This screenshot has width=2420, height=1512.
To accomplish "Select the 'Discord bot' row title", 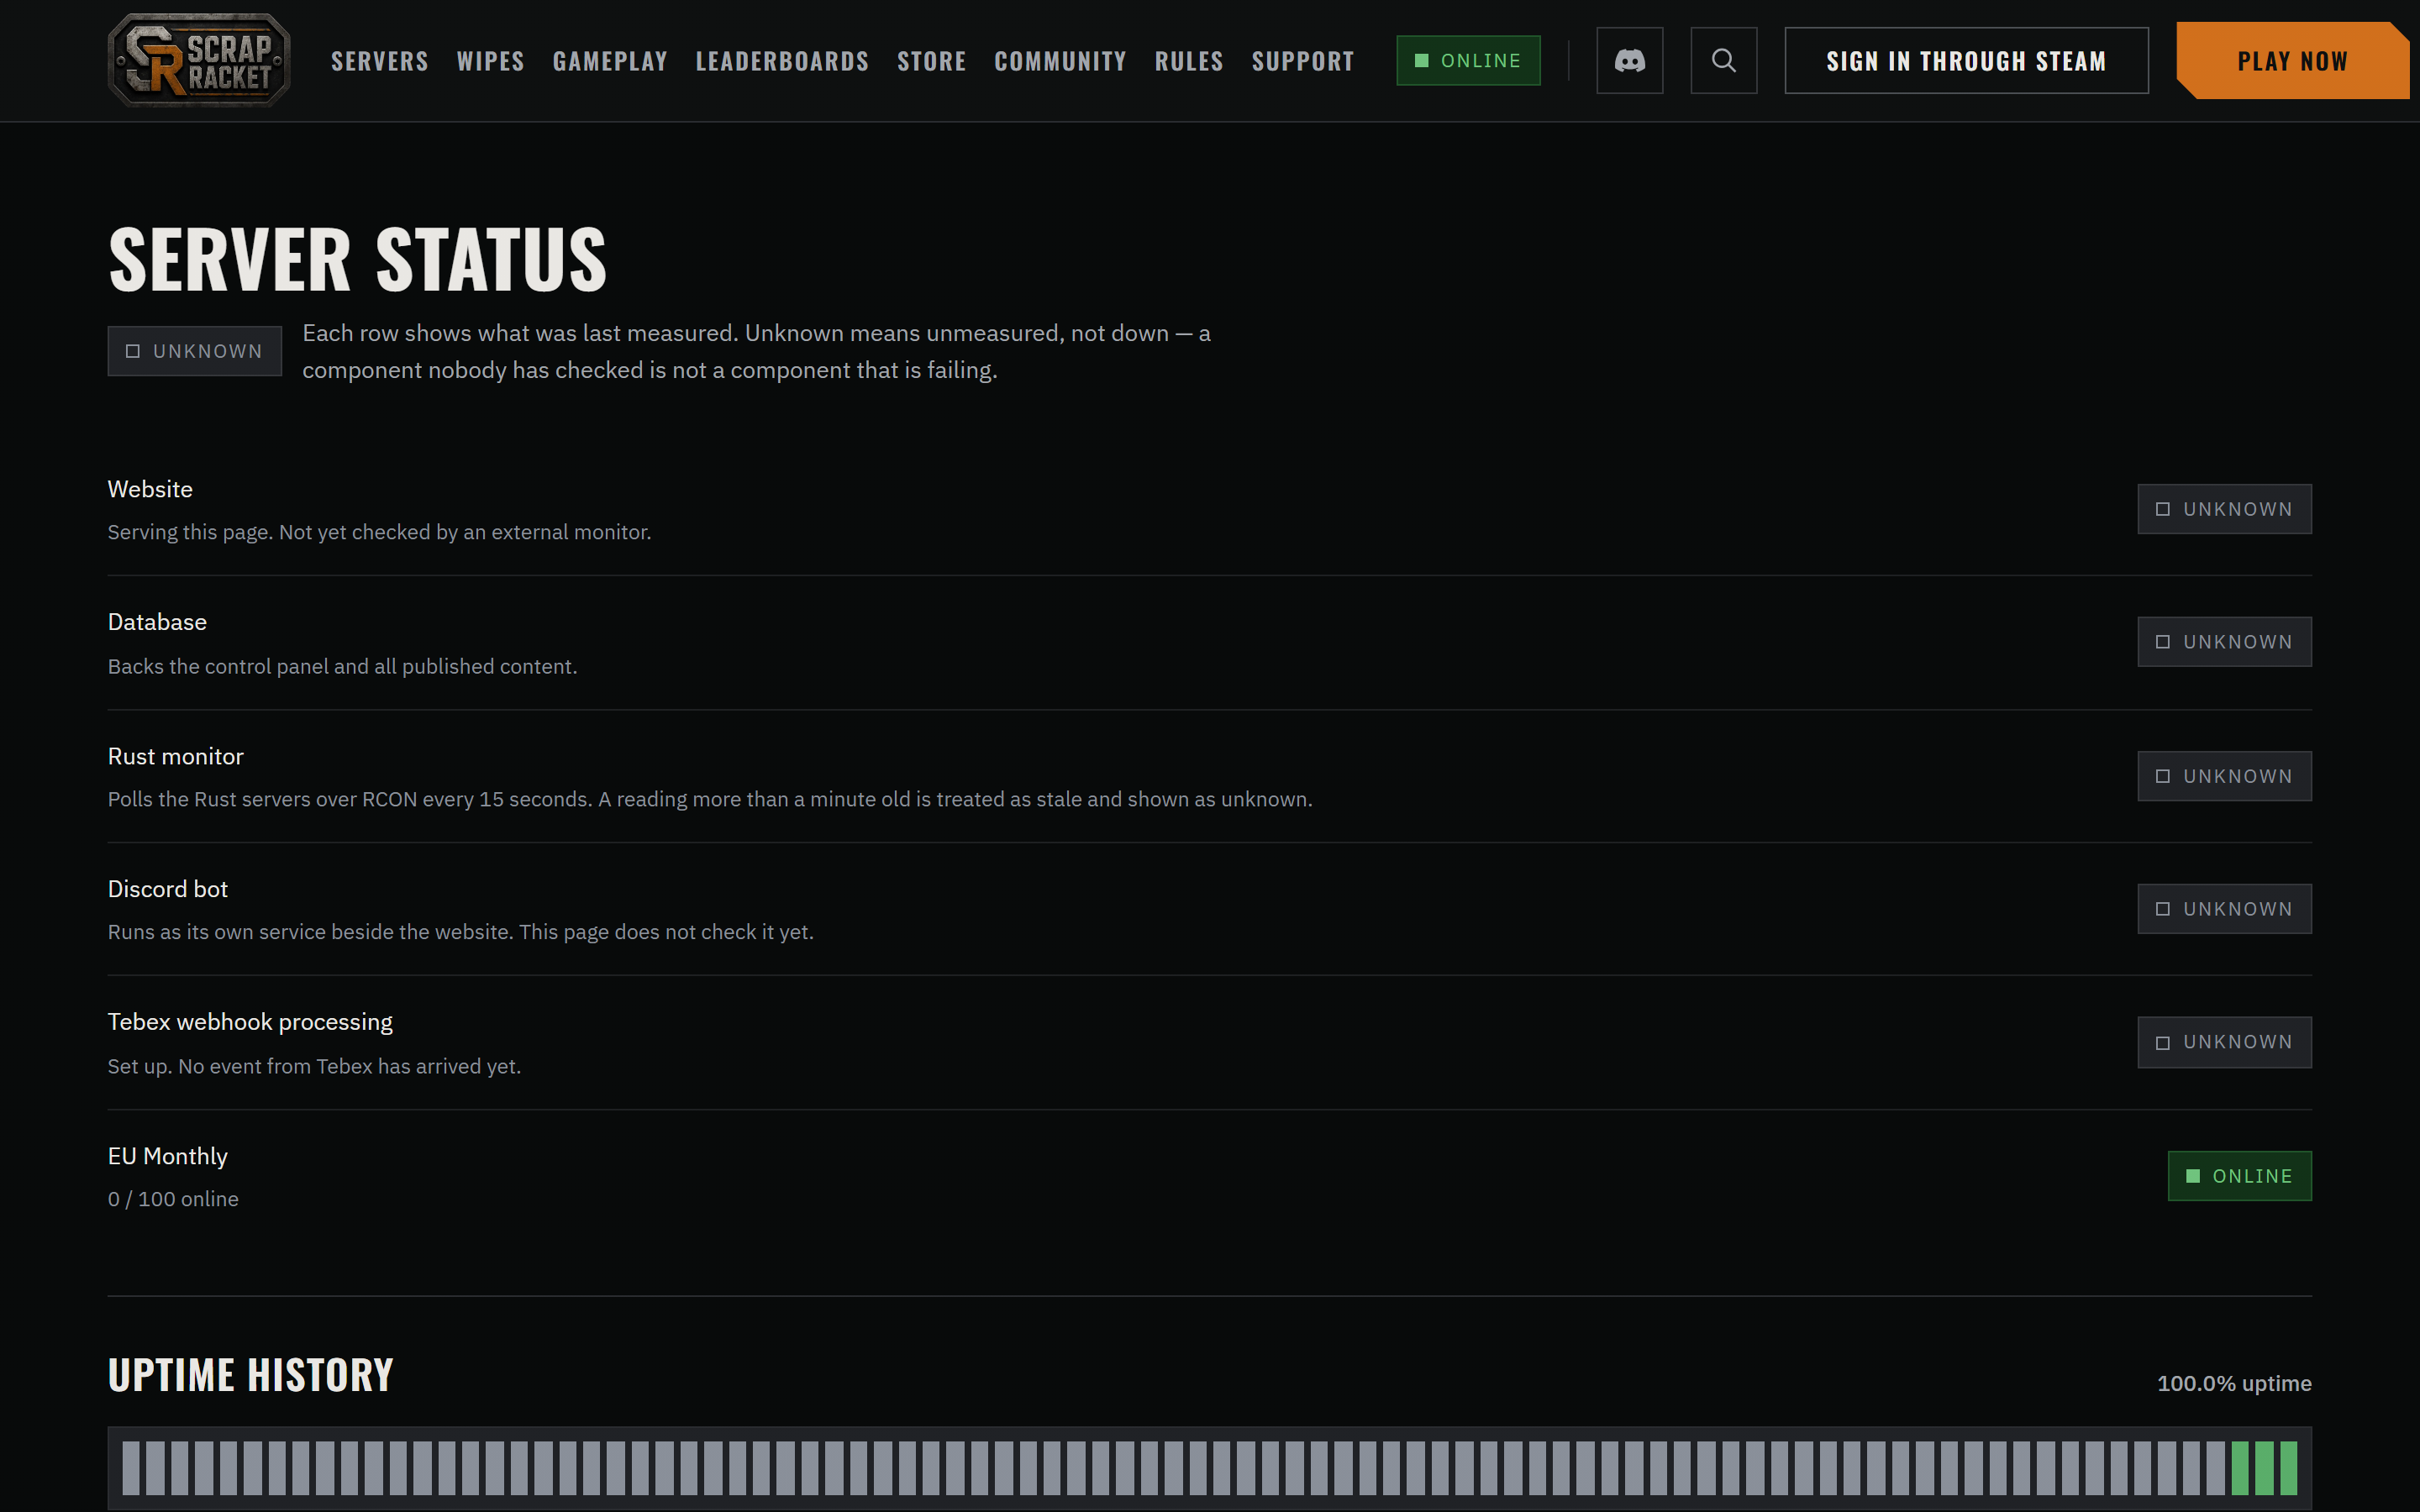I will [167, 889].
